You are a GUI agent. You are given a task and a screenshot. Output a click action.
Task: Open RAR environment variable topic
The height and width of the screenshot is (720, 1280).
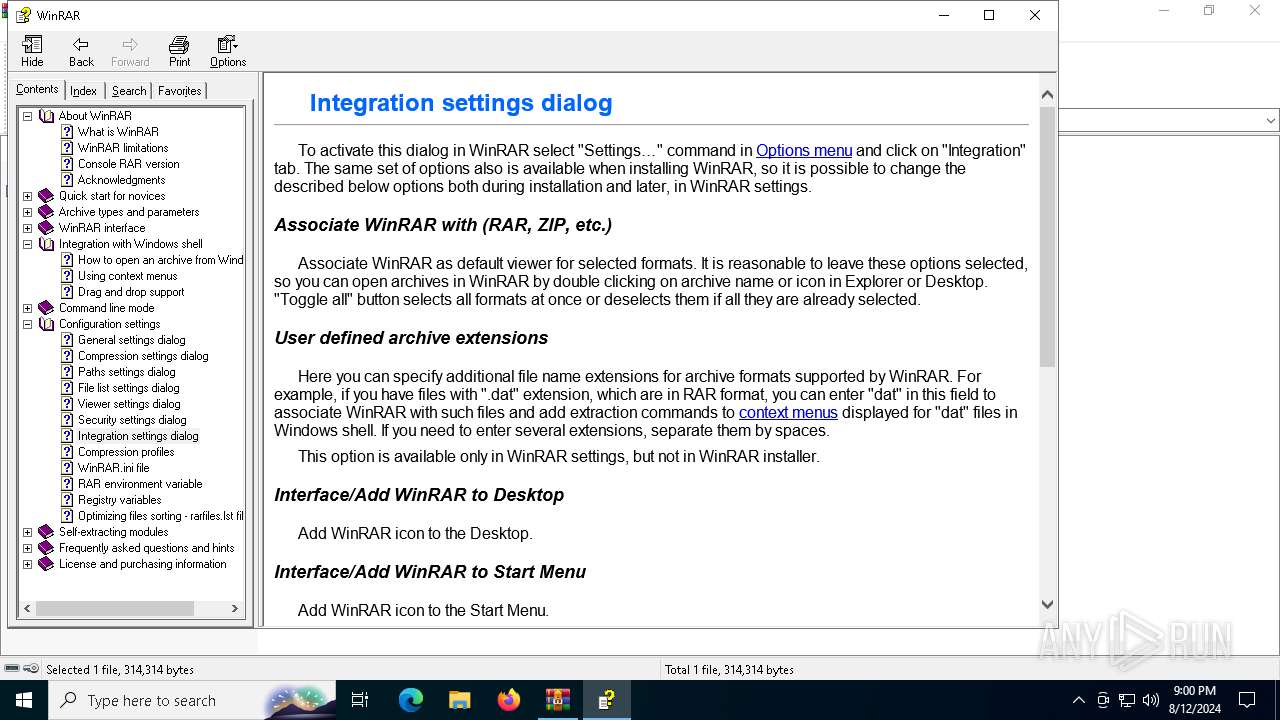tap(140, 484)
